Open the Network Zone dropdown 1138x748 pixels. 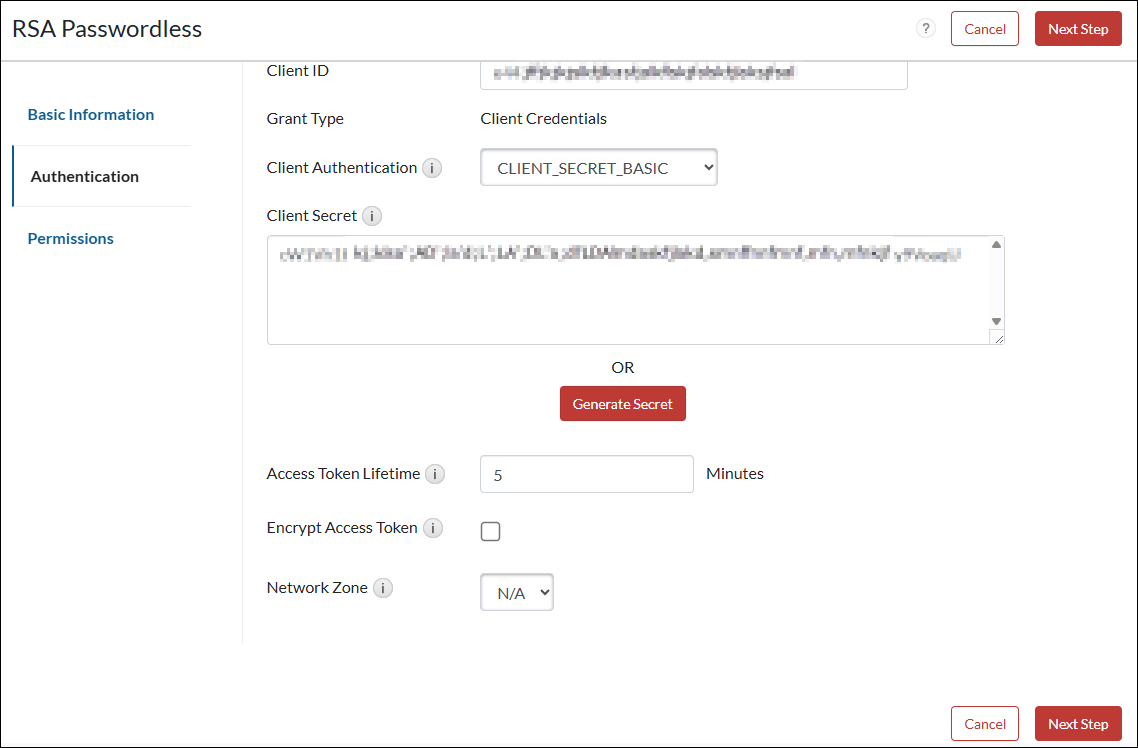(517, 593)
